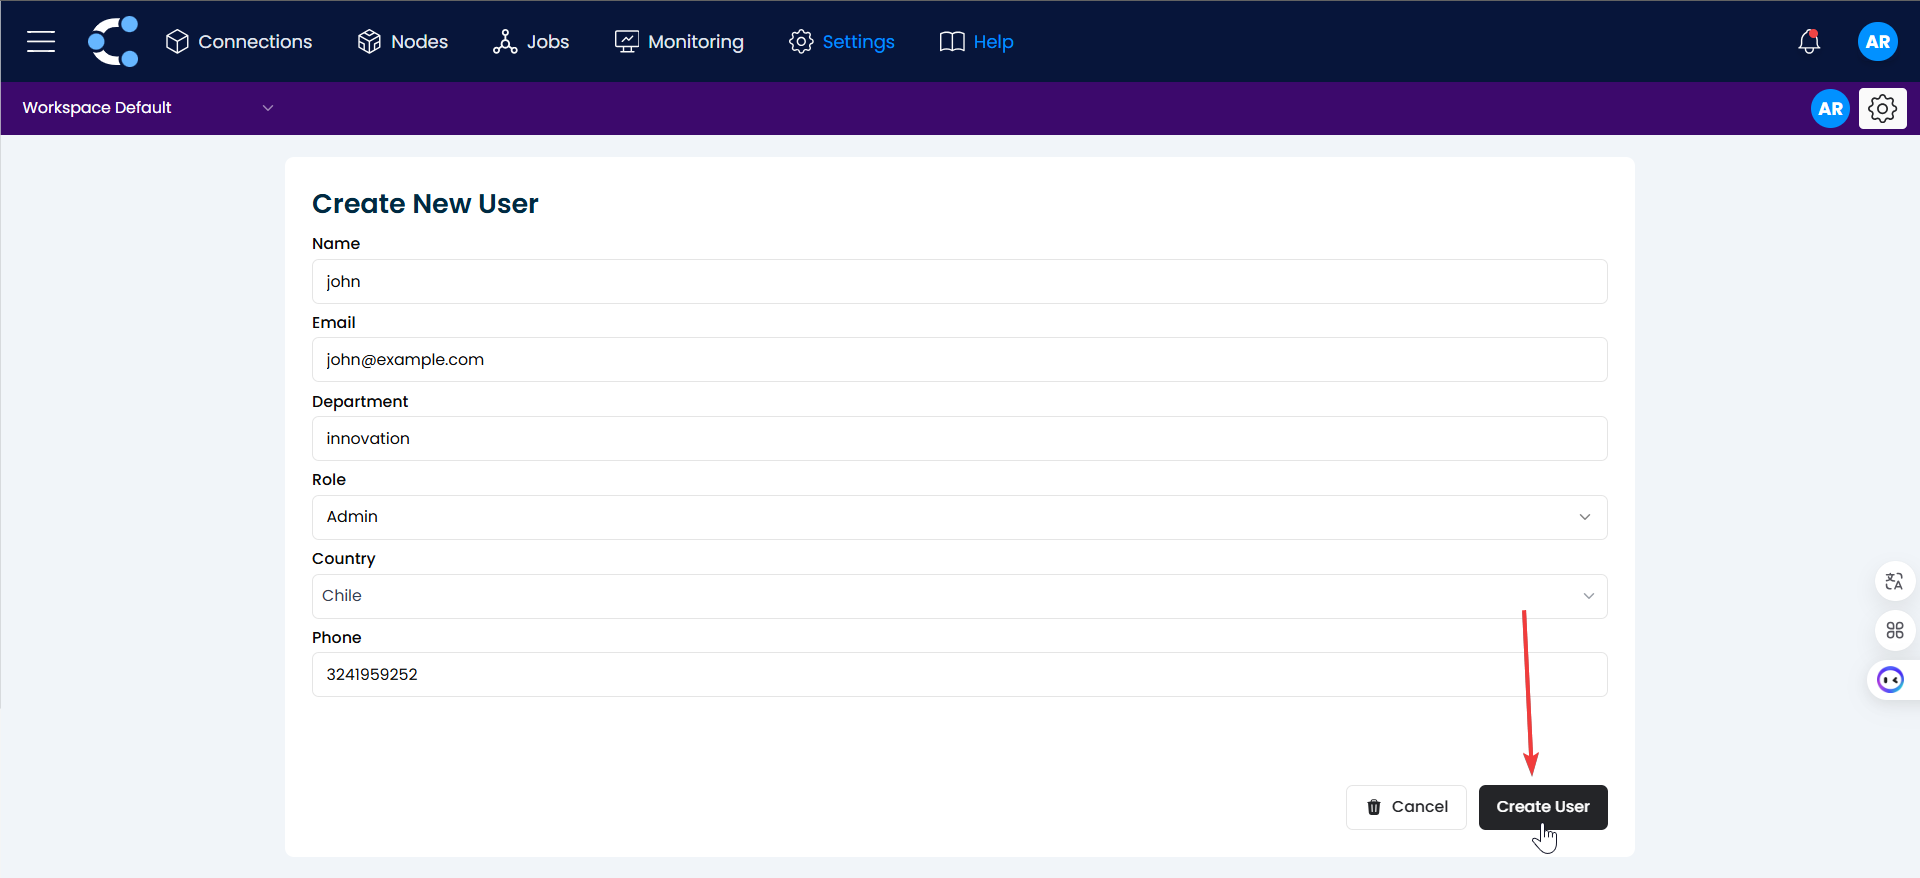Click the app logo in header
The height and width of the screenshot is (878, 1920).
pyautogui.click(x=113, y=41)
